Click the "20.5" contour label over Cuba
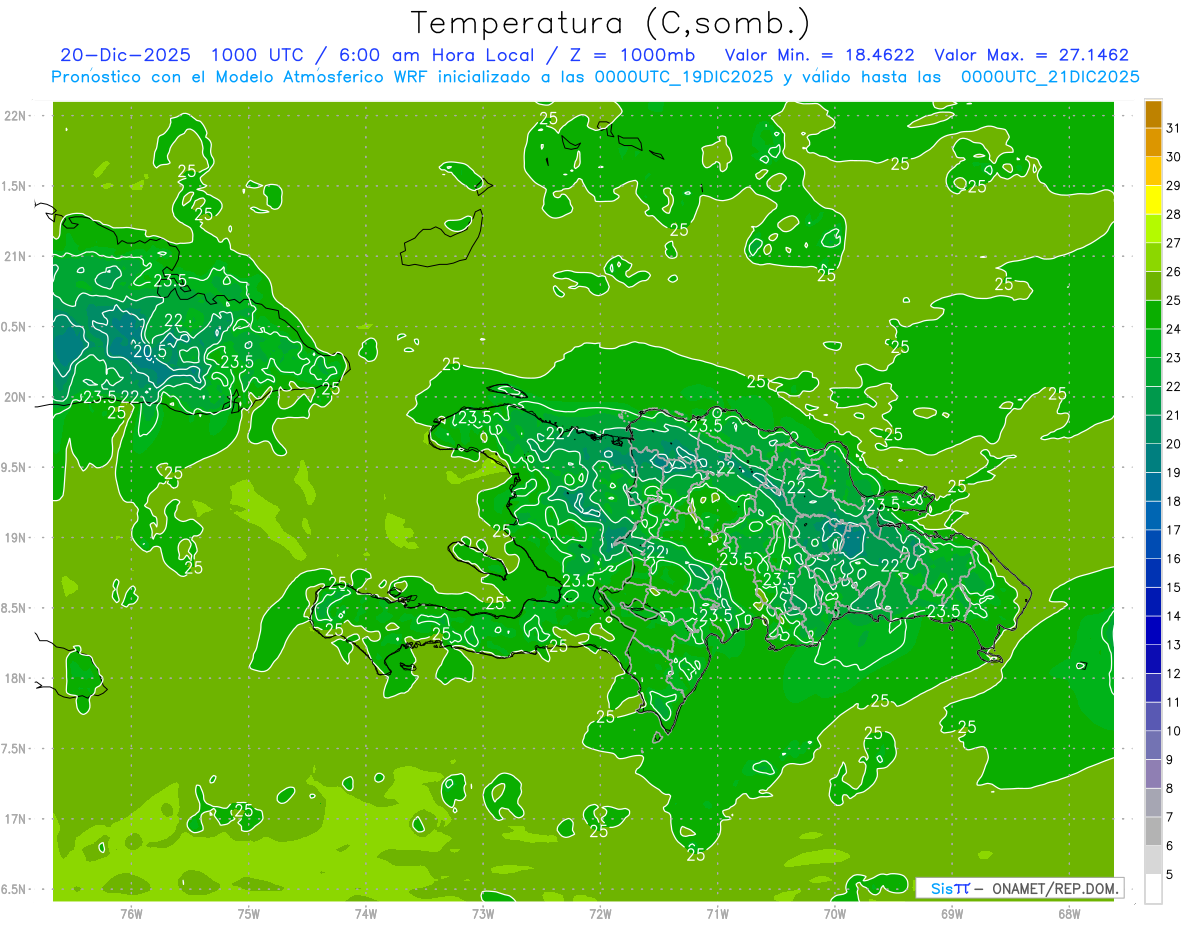The width and height of the screenshot is (1200, 927). 149,351
